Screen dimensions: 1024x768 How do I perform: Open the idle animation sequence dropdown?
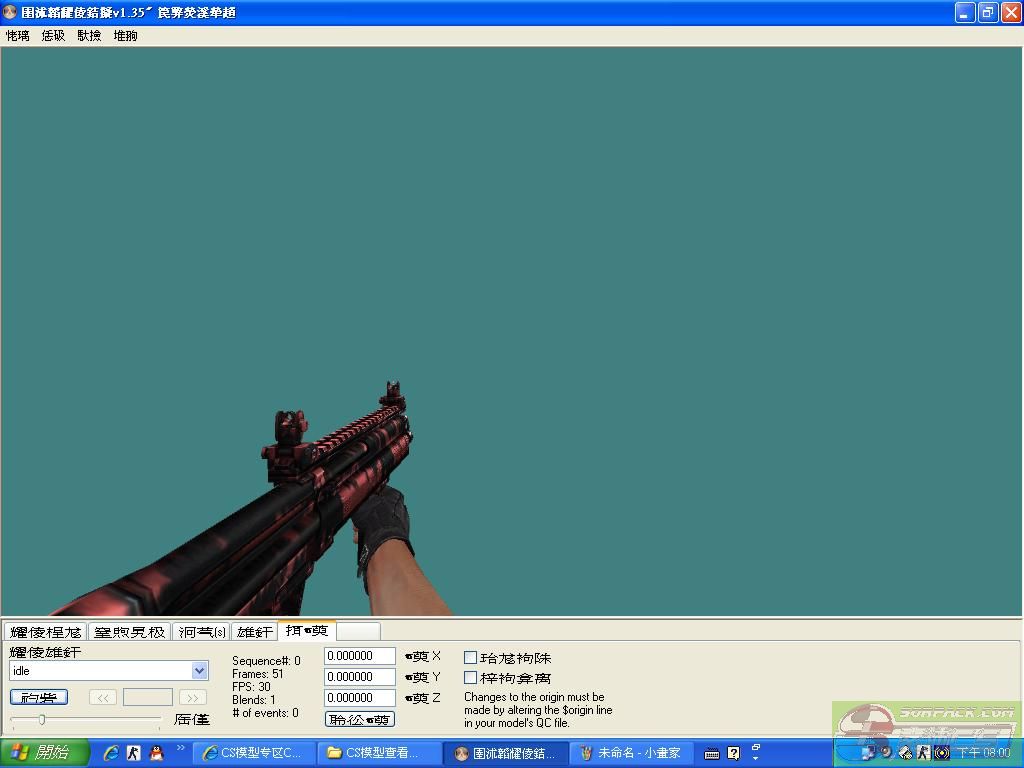[199, 671]
